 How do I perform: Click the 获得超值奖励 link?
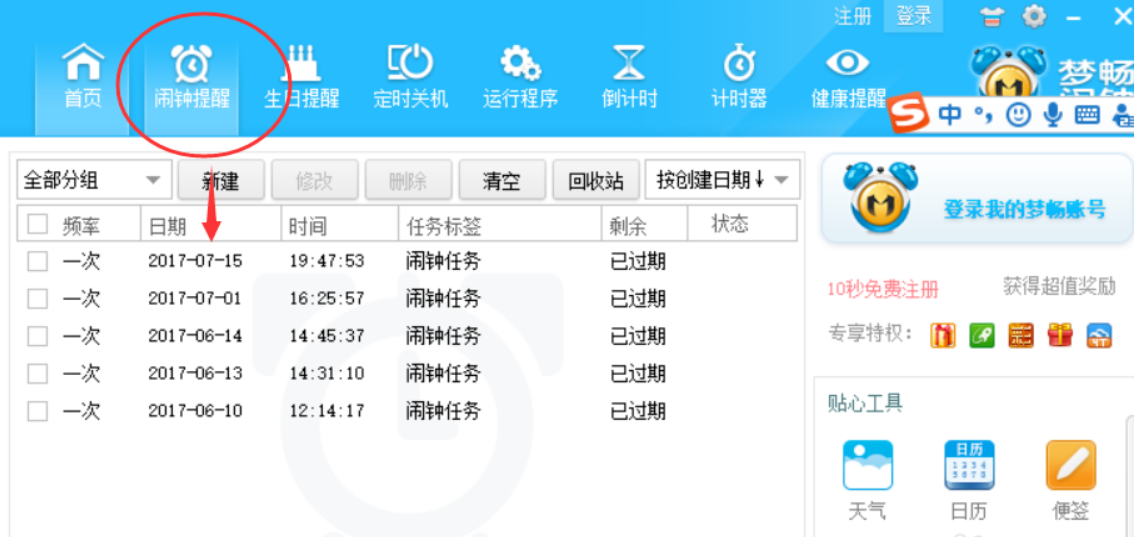pos(1060,286)
